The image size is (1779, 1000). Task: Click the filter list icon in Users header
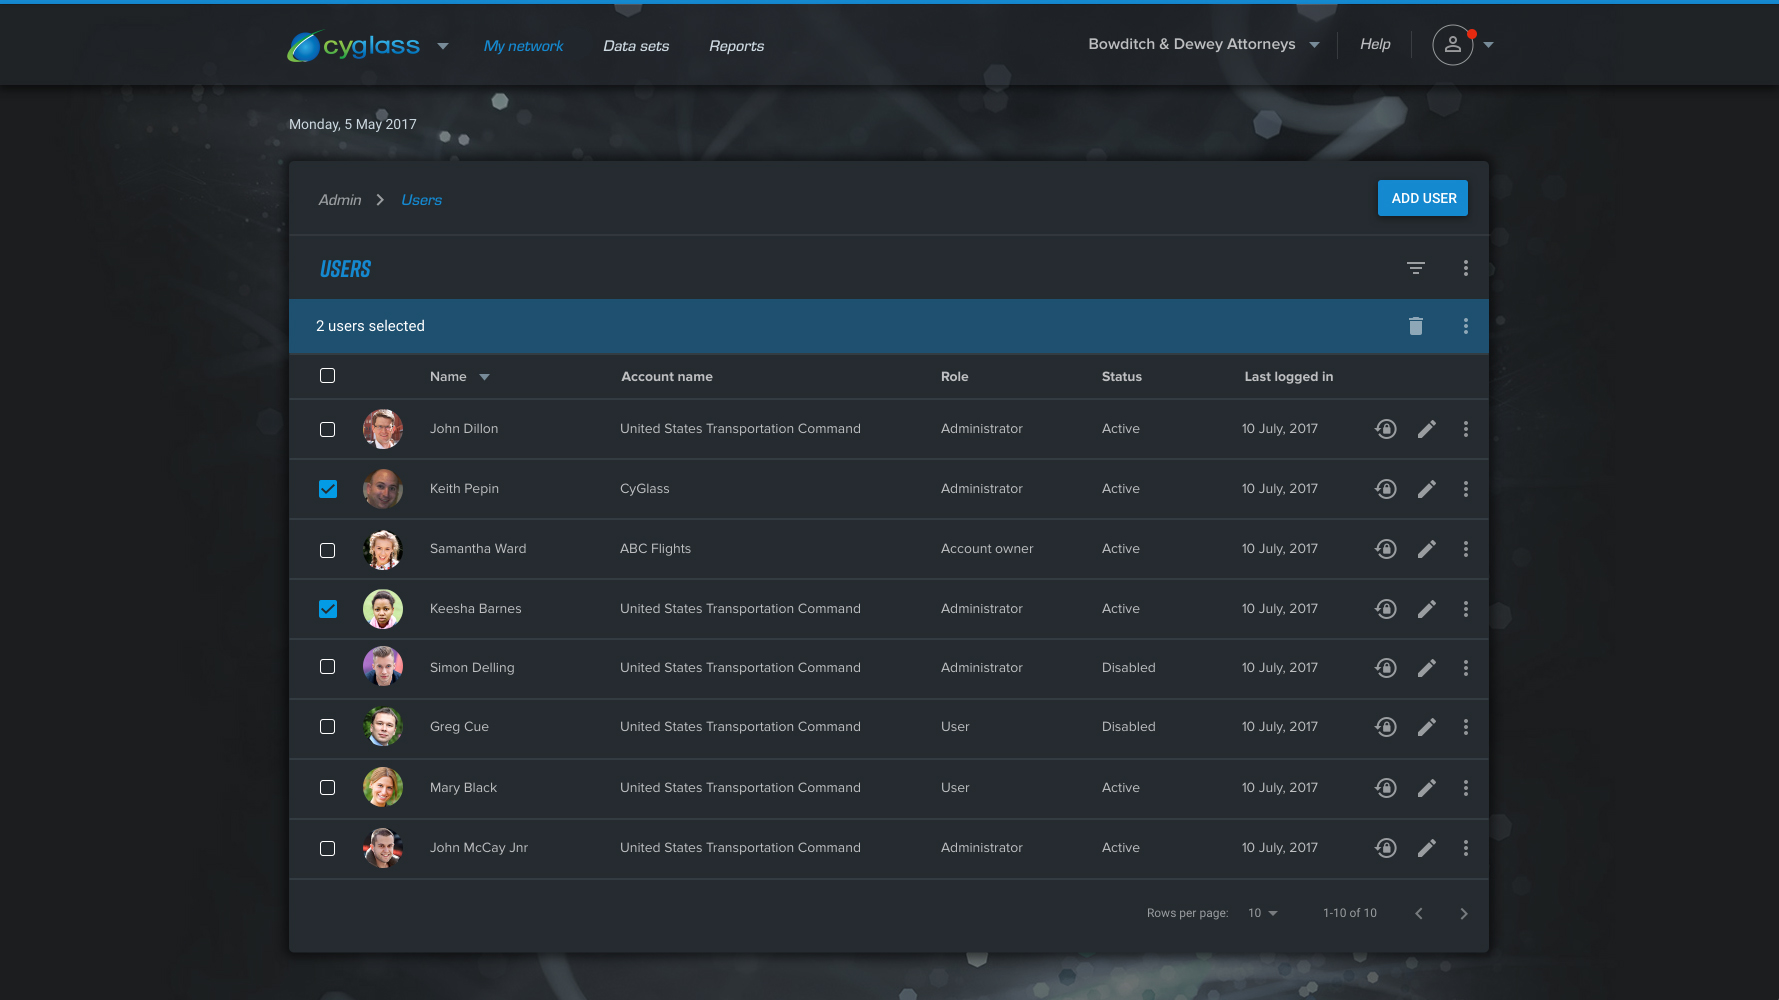tap(1415, 268)
